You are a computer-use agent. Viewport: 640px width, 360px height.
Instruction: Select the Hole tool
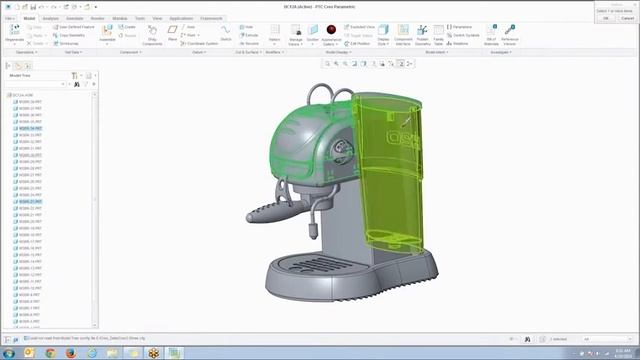(247, 27)
